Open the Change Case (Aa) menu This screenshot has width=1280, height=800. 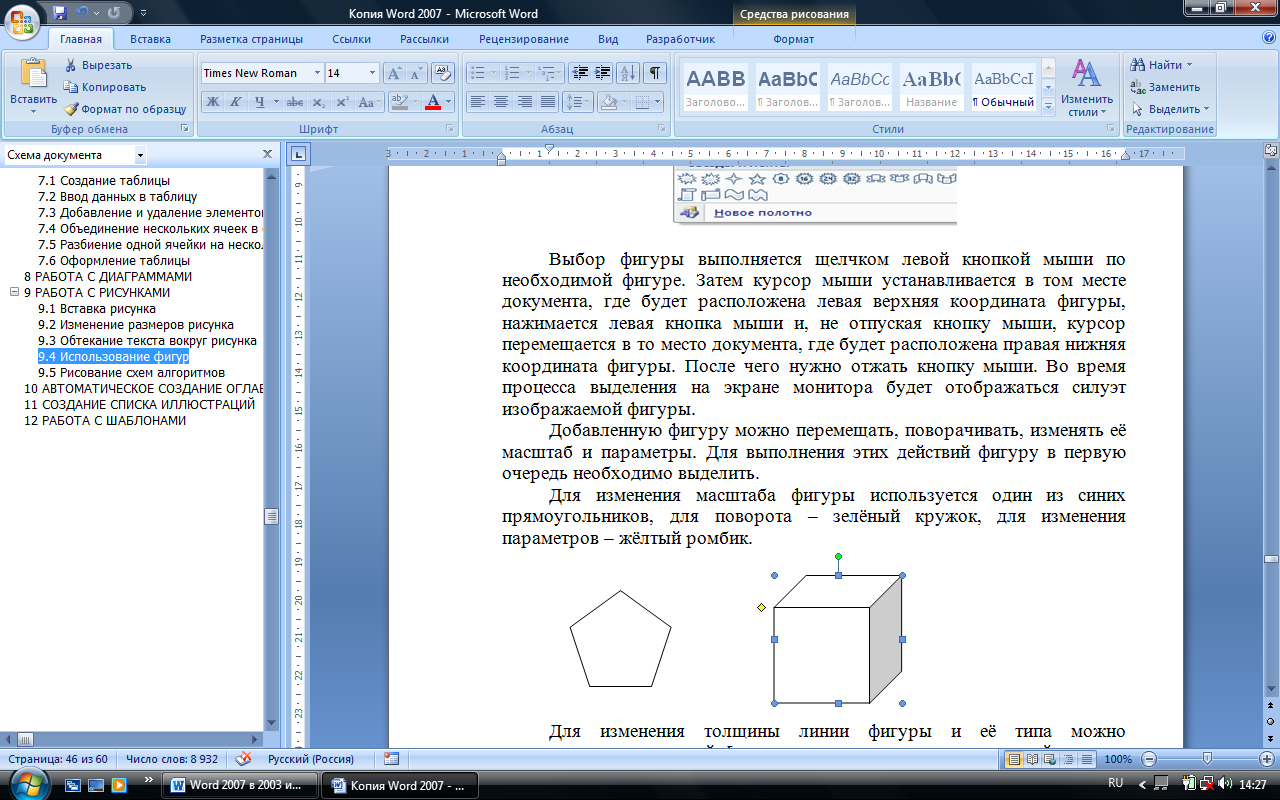coord(369,102)
